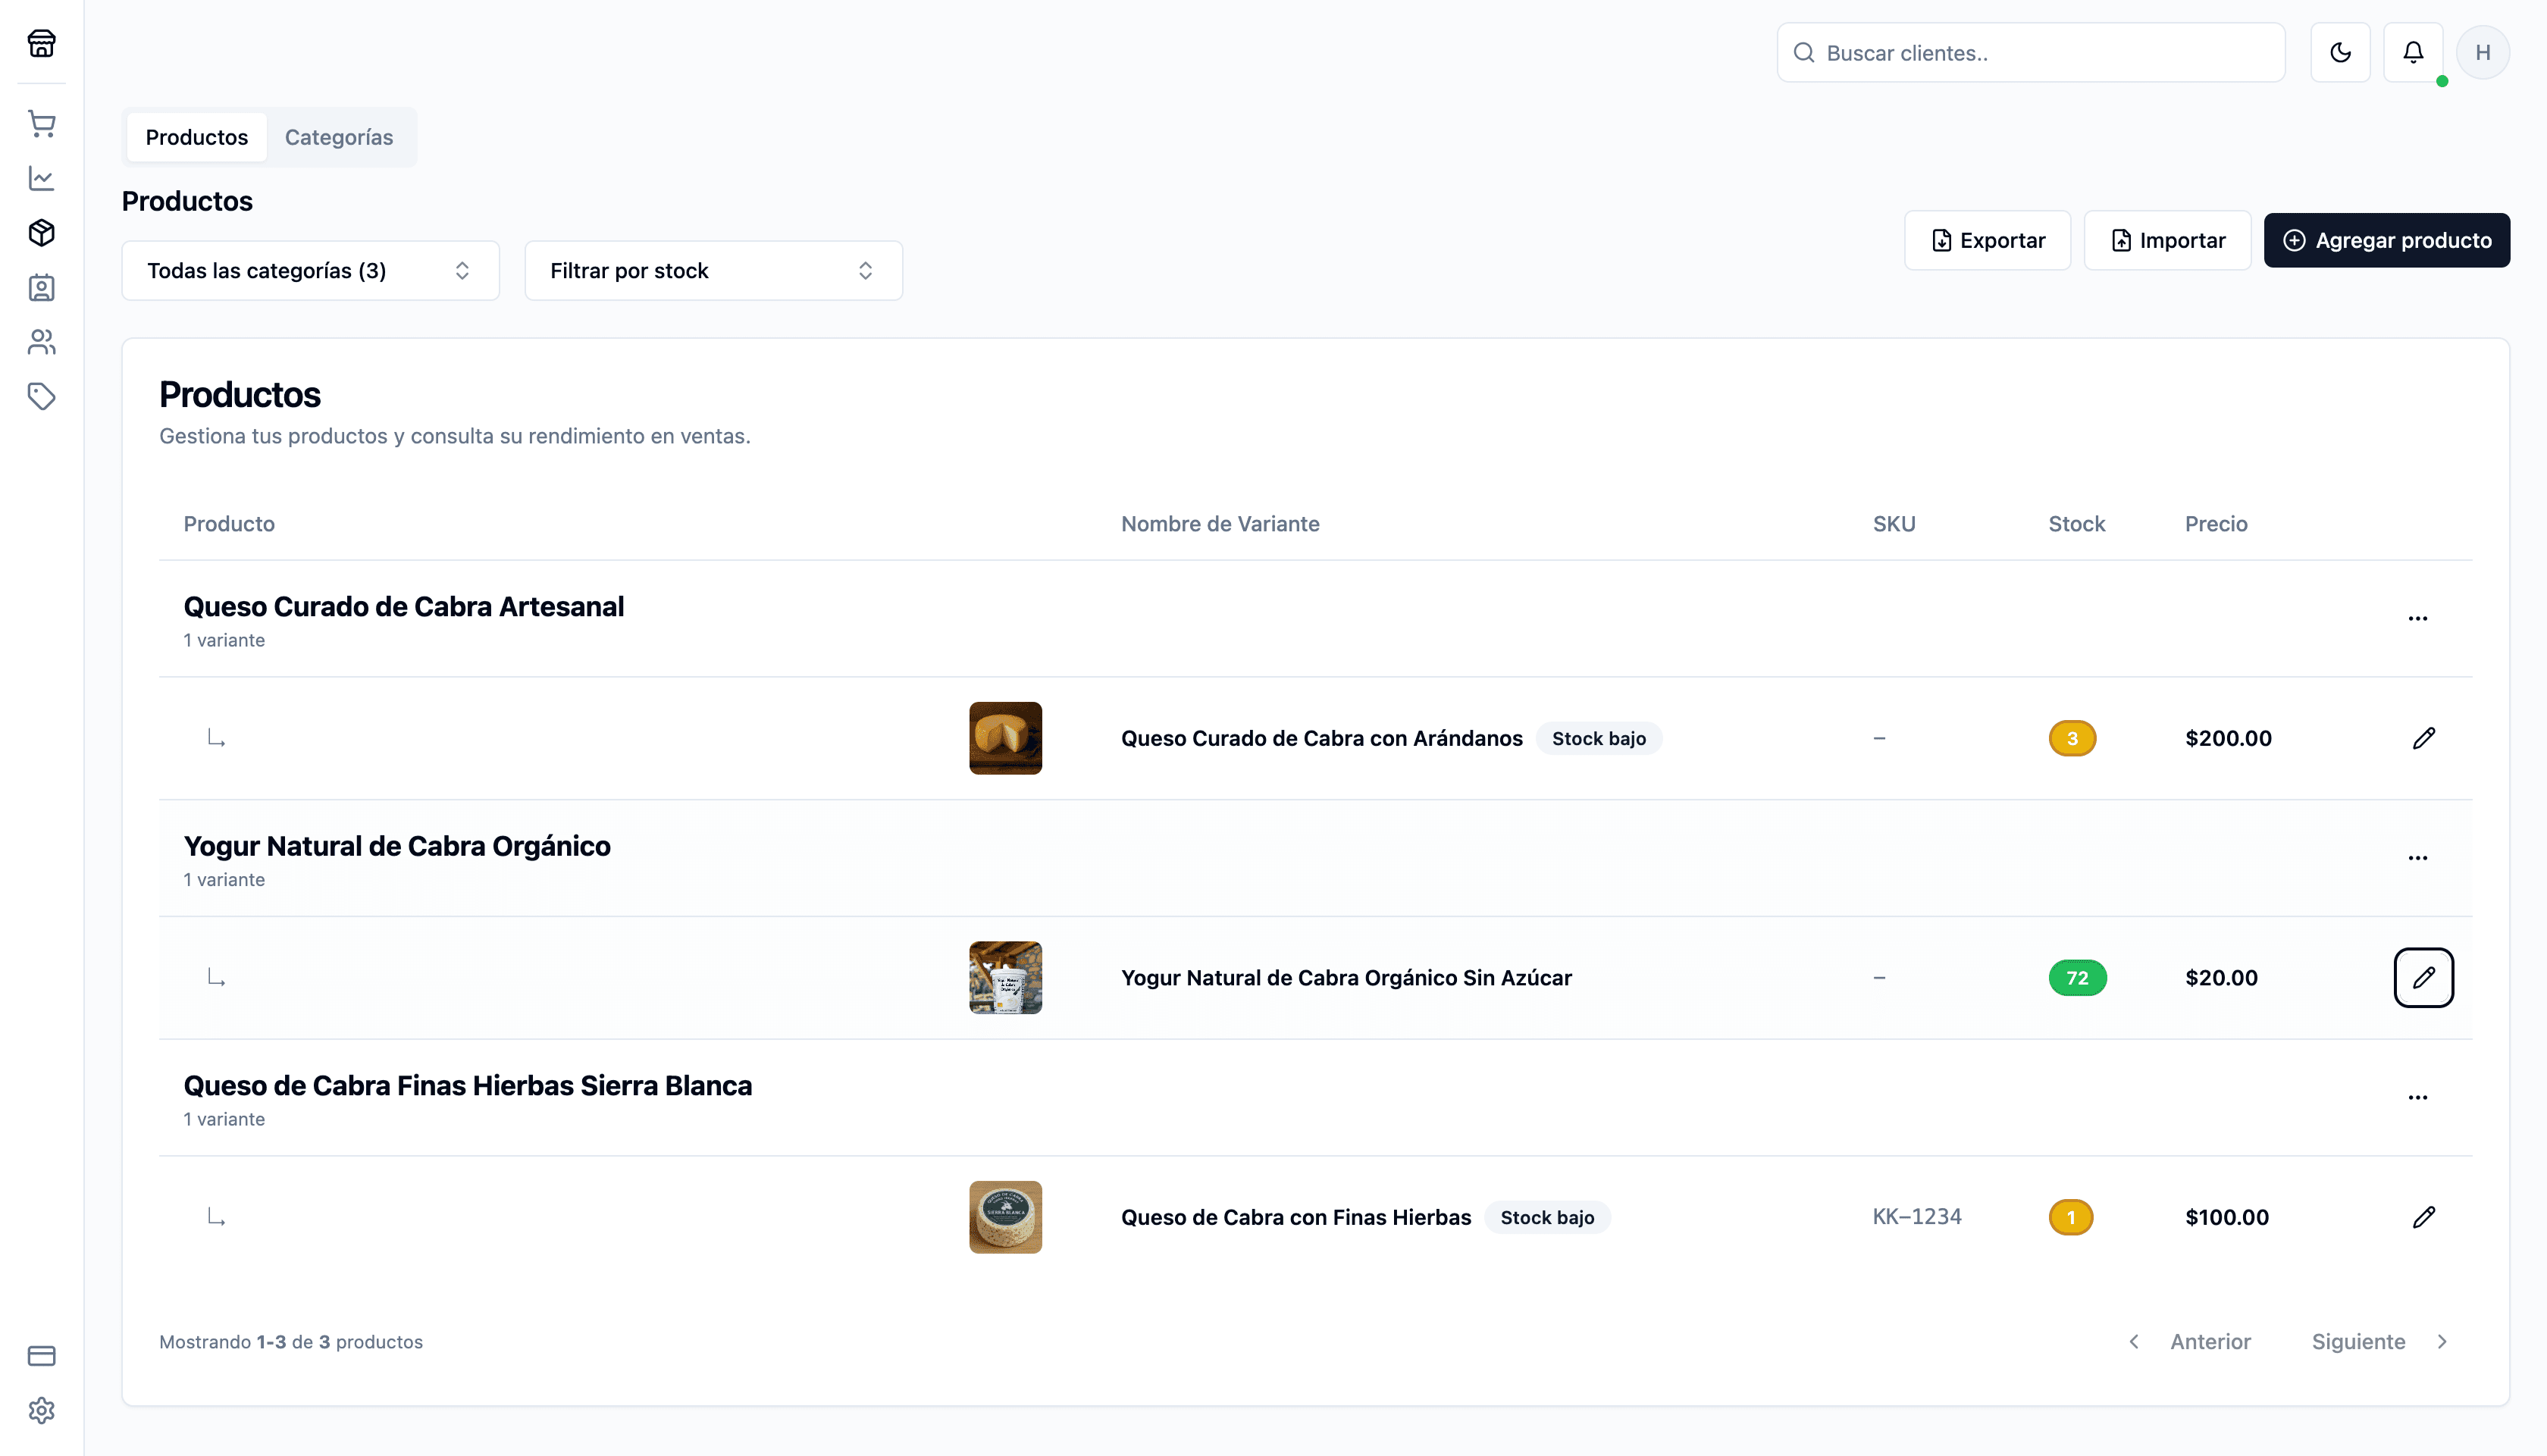Click the Exportar button
Image resolution: width=2547 pixels, height=1456 pixels.
(1987, 240)
